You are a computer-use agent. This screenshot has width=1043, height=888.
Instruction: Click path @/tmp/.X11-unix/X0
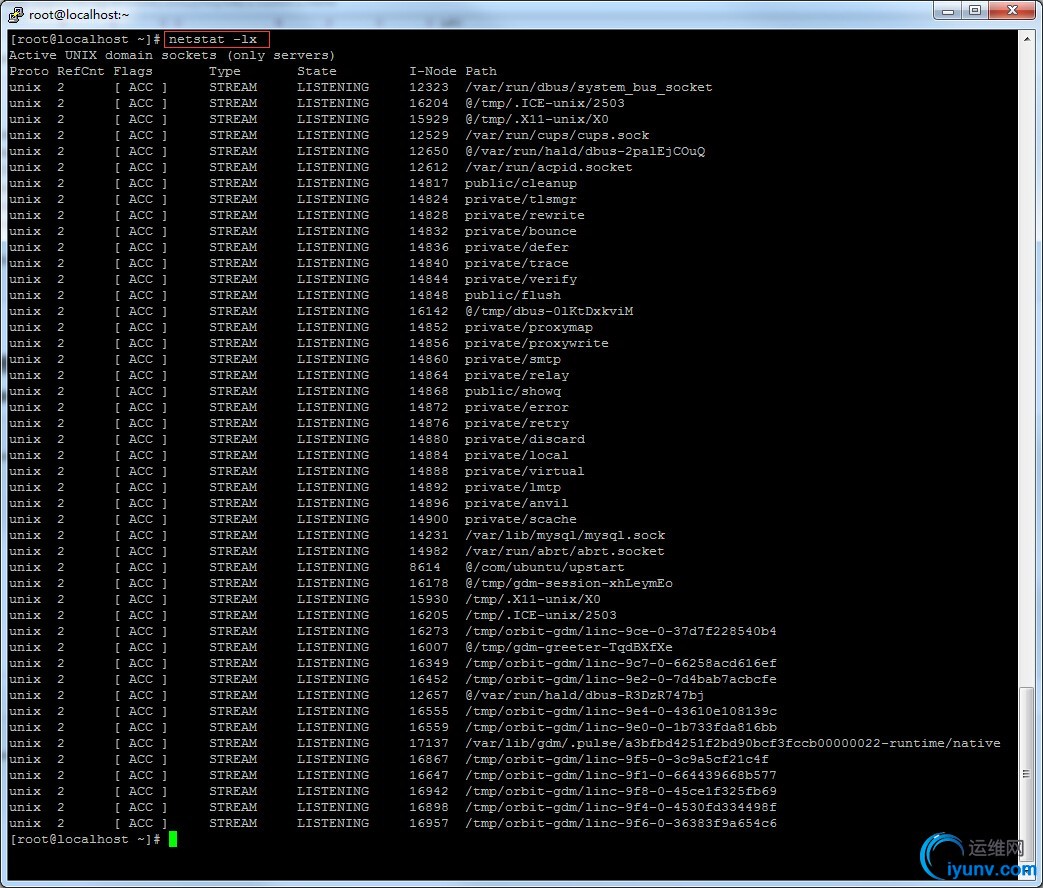pos(537,119)
